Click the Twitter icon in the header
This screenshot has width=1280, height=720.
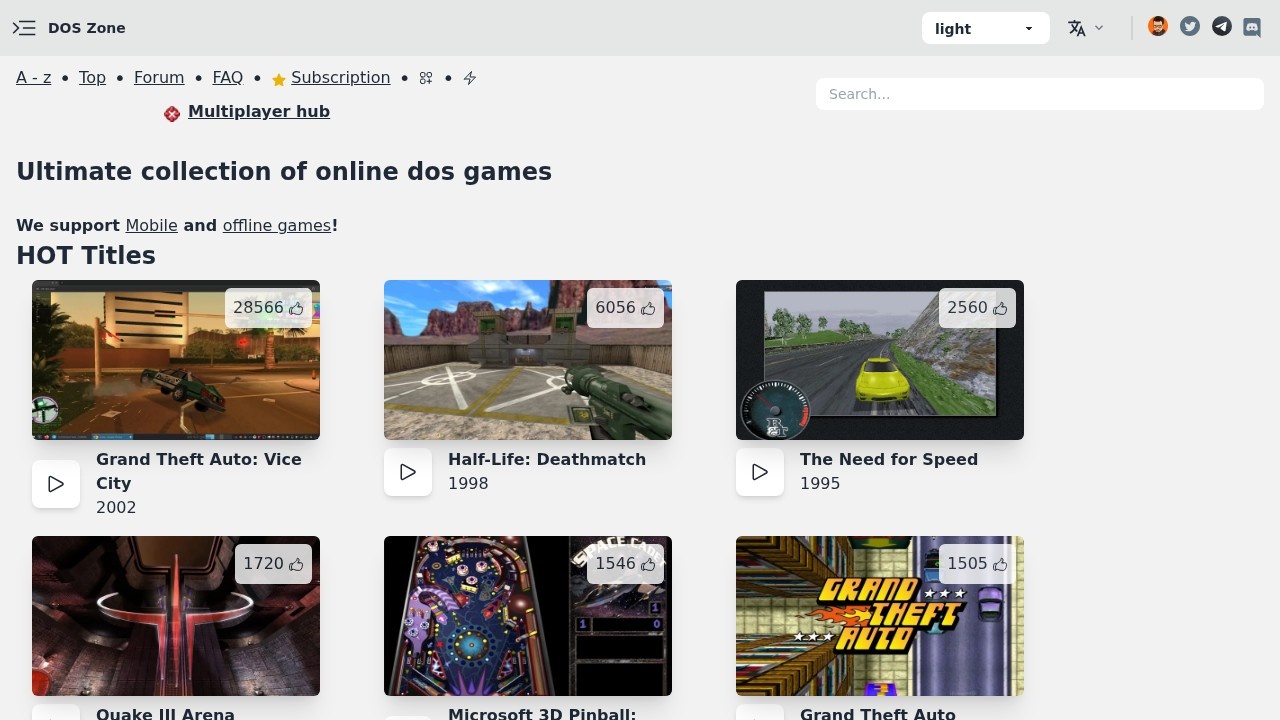[x=1189, y=27]
